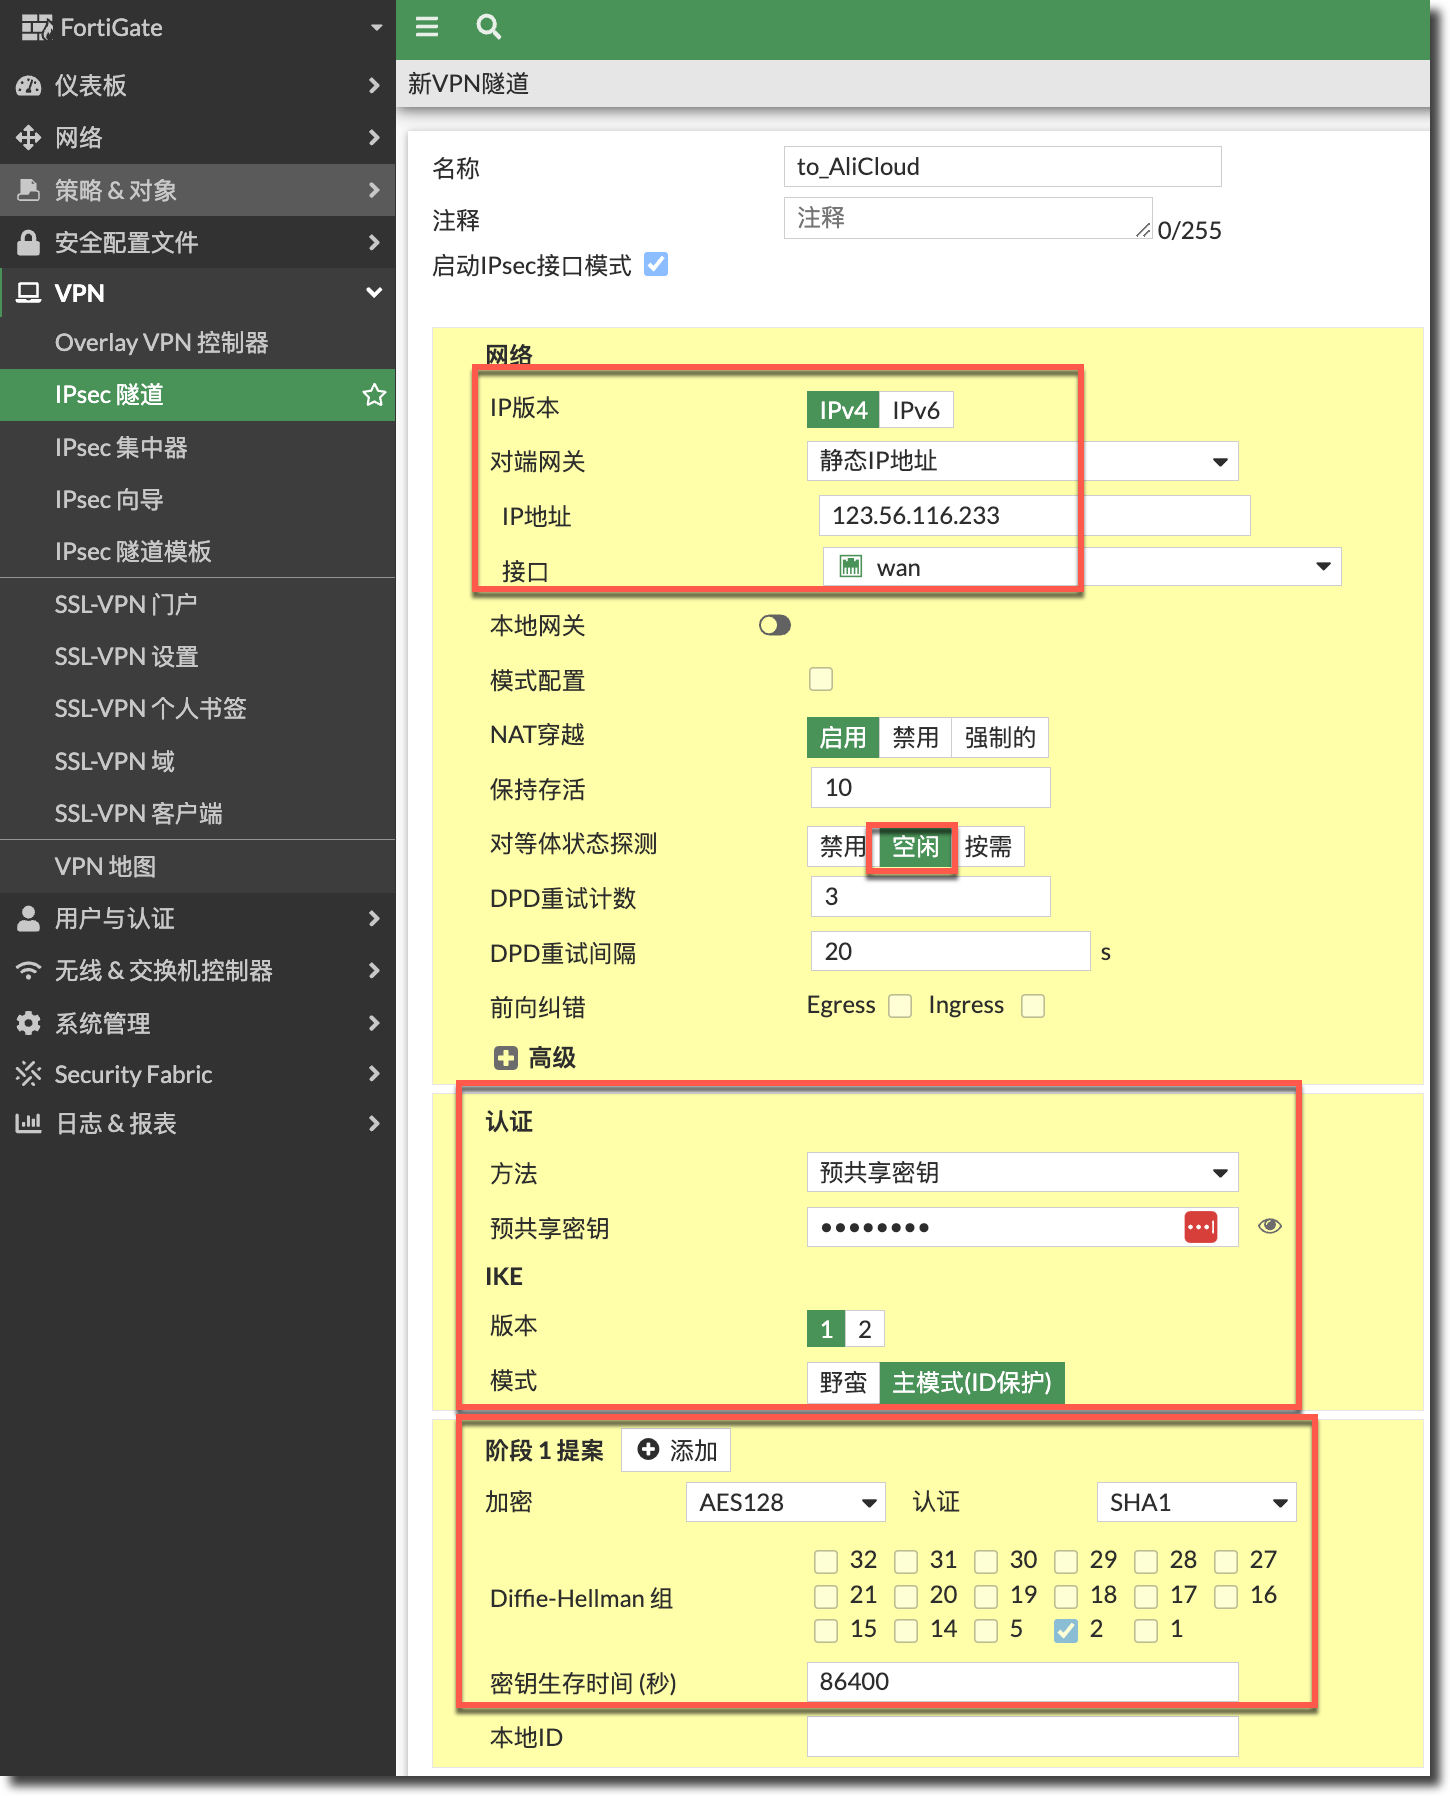The width and height of the screenshot is (1450, 1796).
Task: Enable the 模式配置 checkbox
Action: pyautogui.click(x=821, y=680)
